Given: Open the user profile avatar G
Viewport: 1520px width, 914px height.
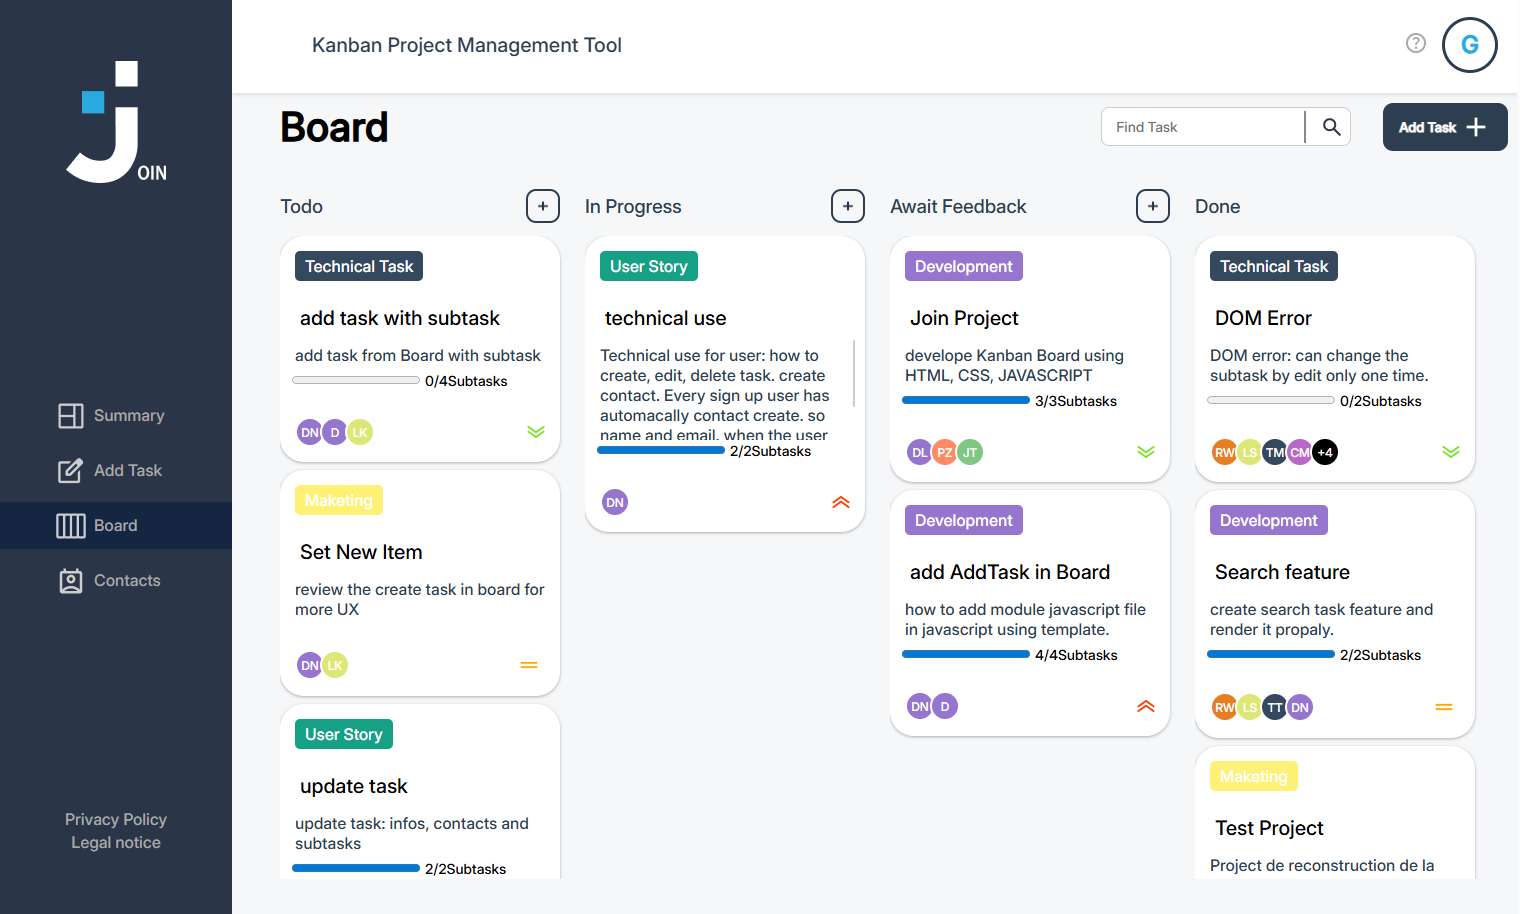Looking at the screenshot, I should coord(1469,45).
